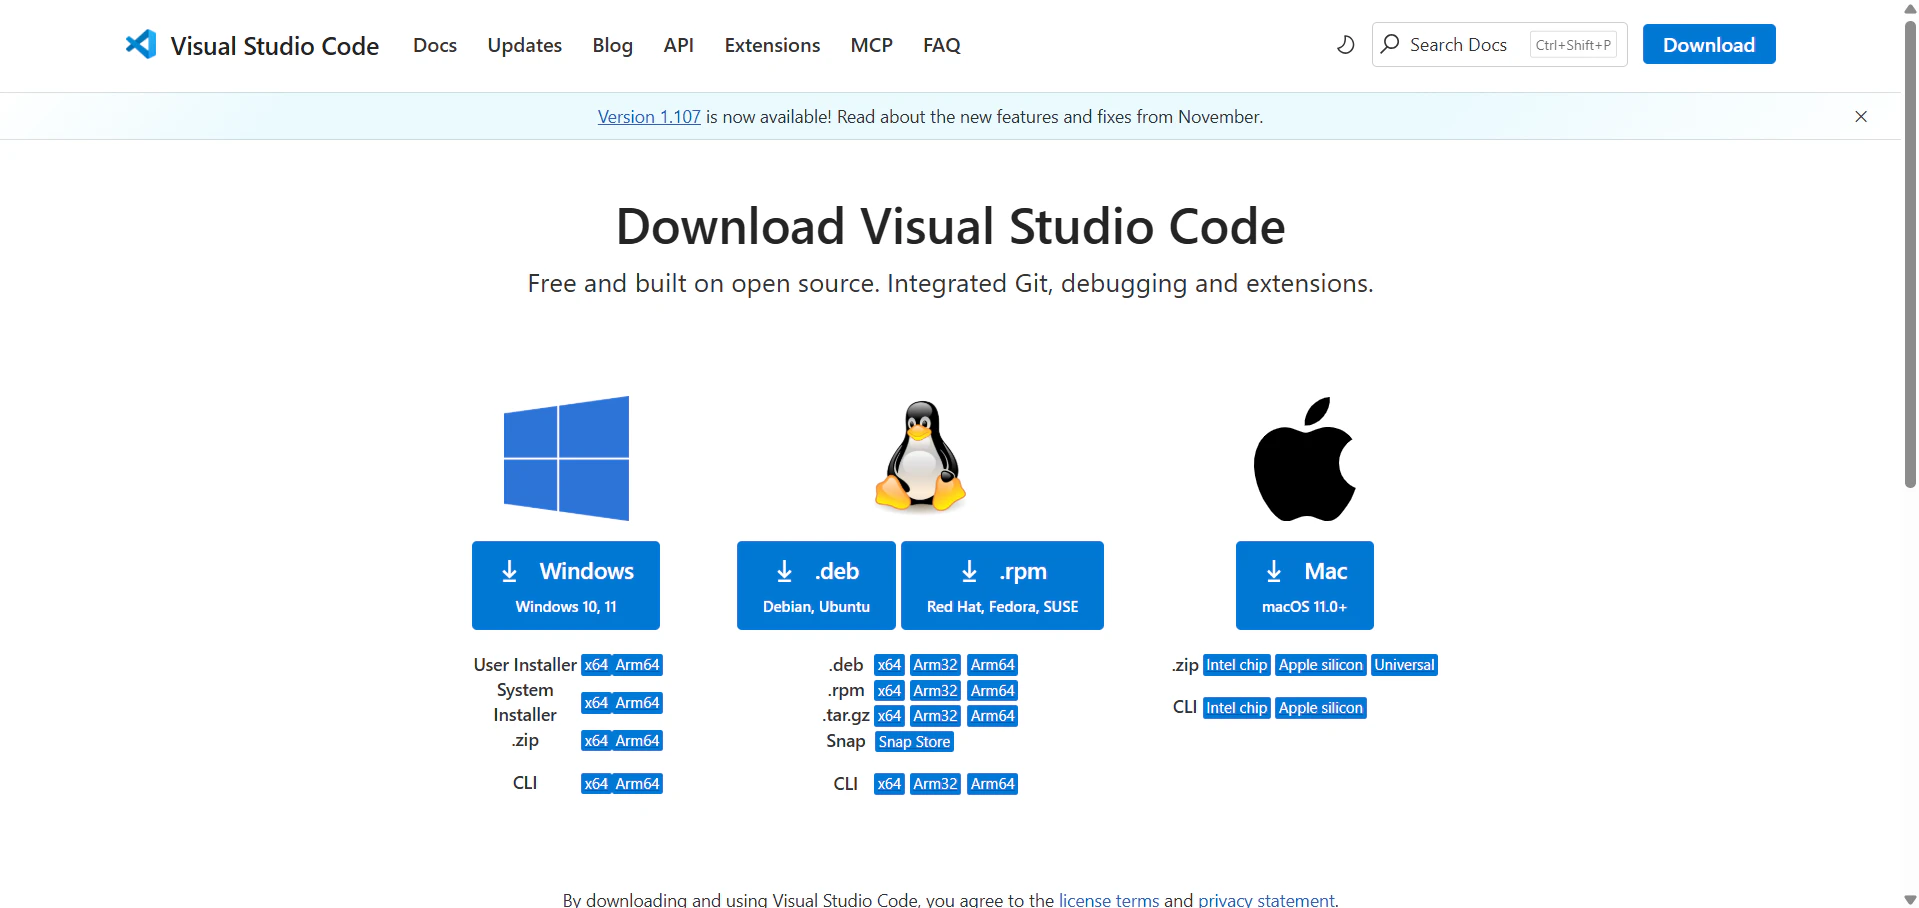Choose Linux .deb Arm32 download
This screenshot has height=908, width=1919.
(936, 665)
